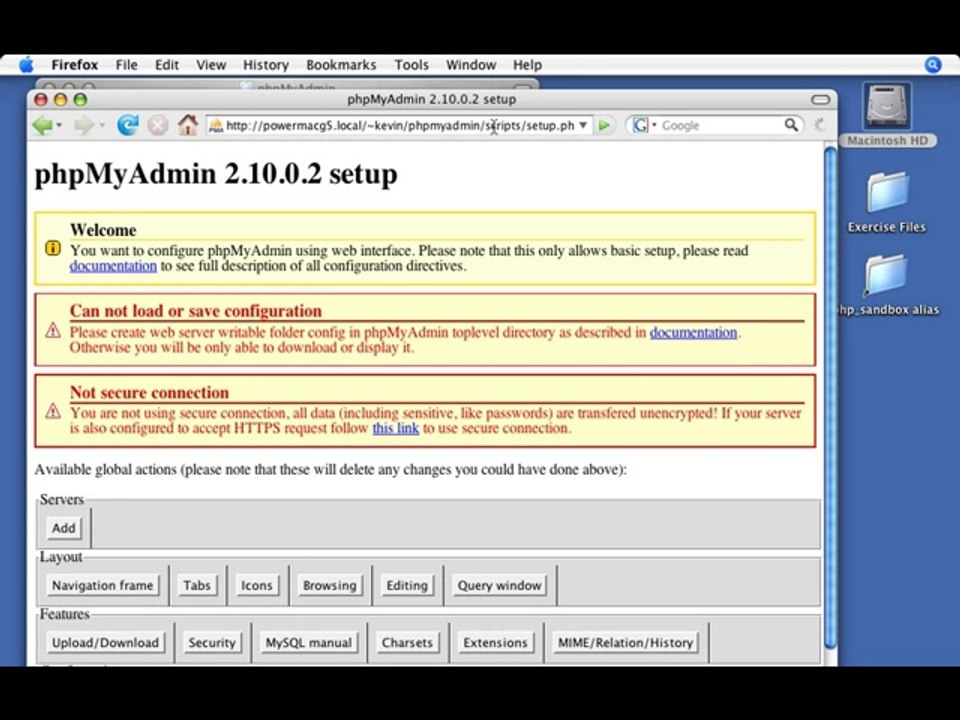Click warning icon in configuration error box
The width and height of the screenshot is (960, 720).
tap(53, 331)
